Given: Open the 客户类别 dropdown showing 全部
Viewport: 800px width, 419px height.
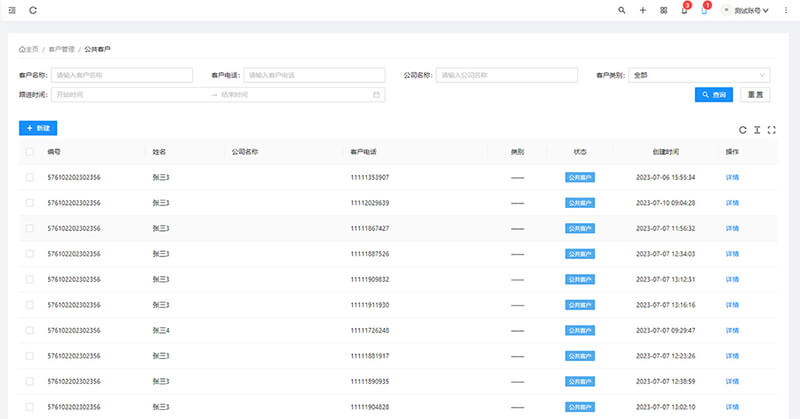Looking at the screenshot, I should pos(699,75).
